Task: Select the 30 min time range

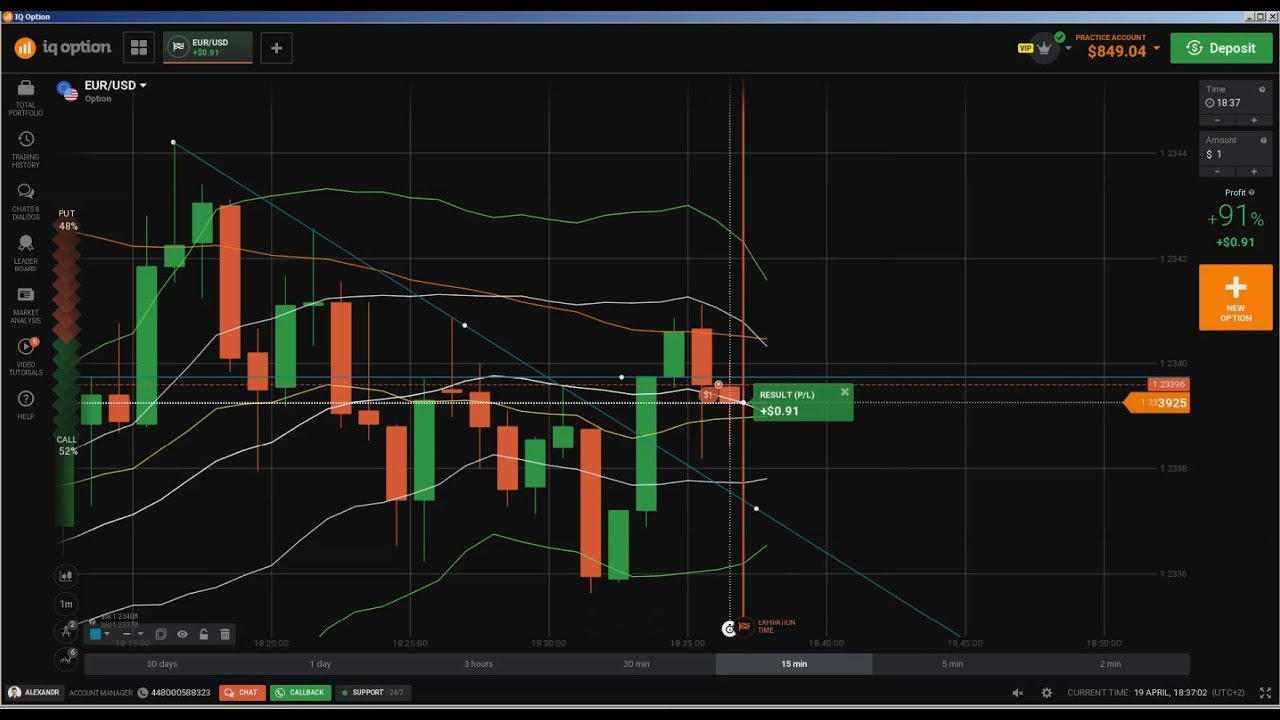Action: coord(636,664)
